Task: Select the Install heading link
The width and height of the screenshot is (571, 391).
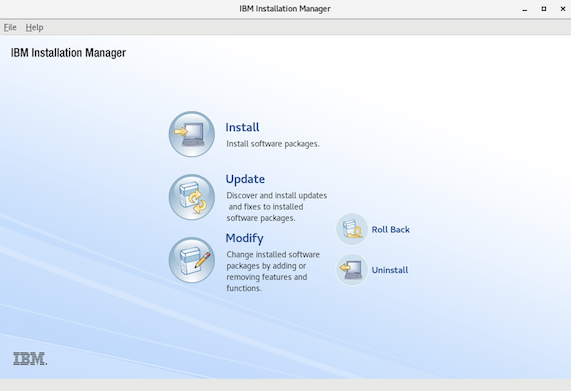Action: pos(242,127)
